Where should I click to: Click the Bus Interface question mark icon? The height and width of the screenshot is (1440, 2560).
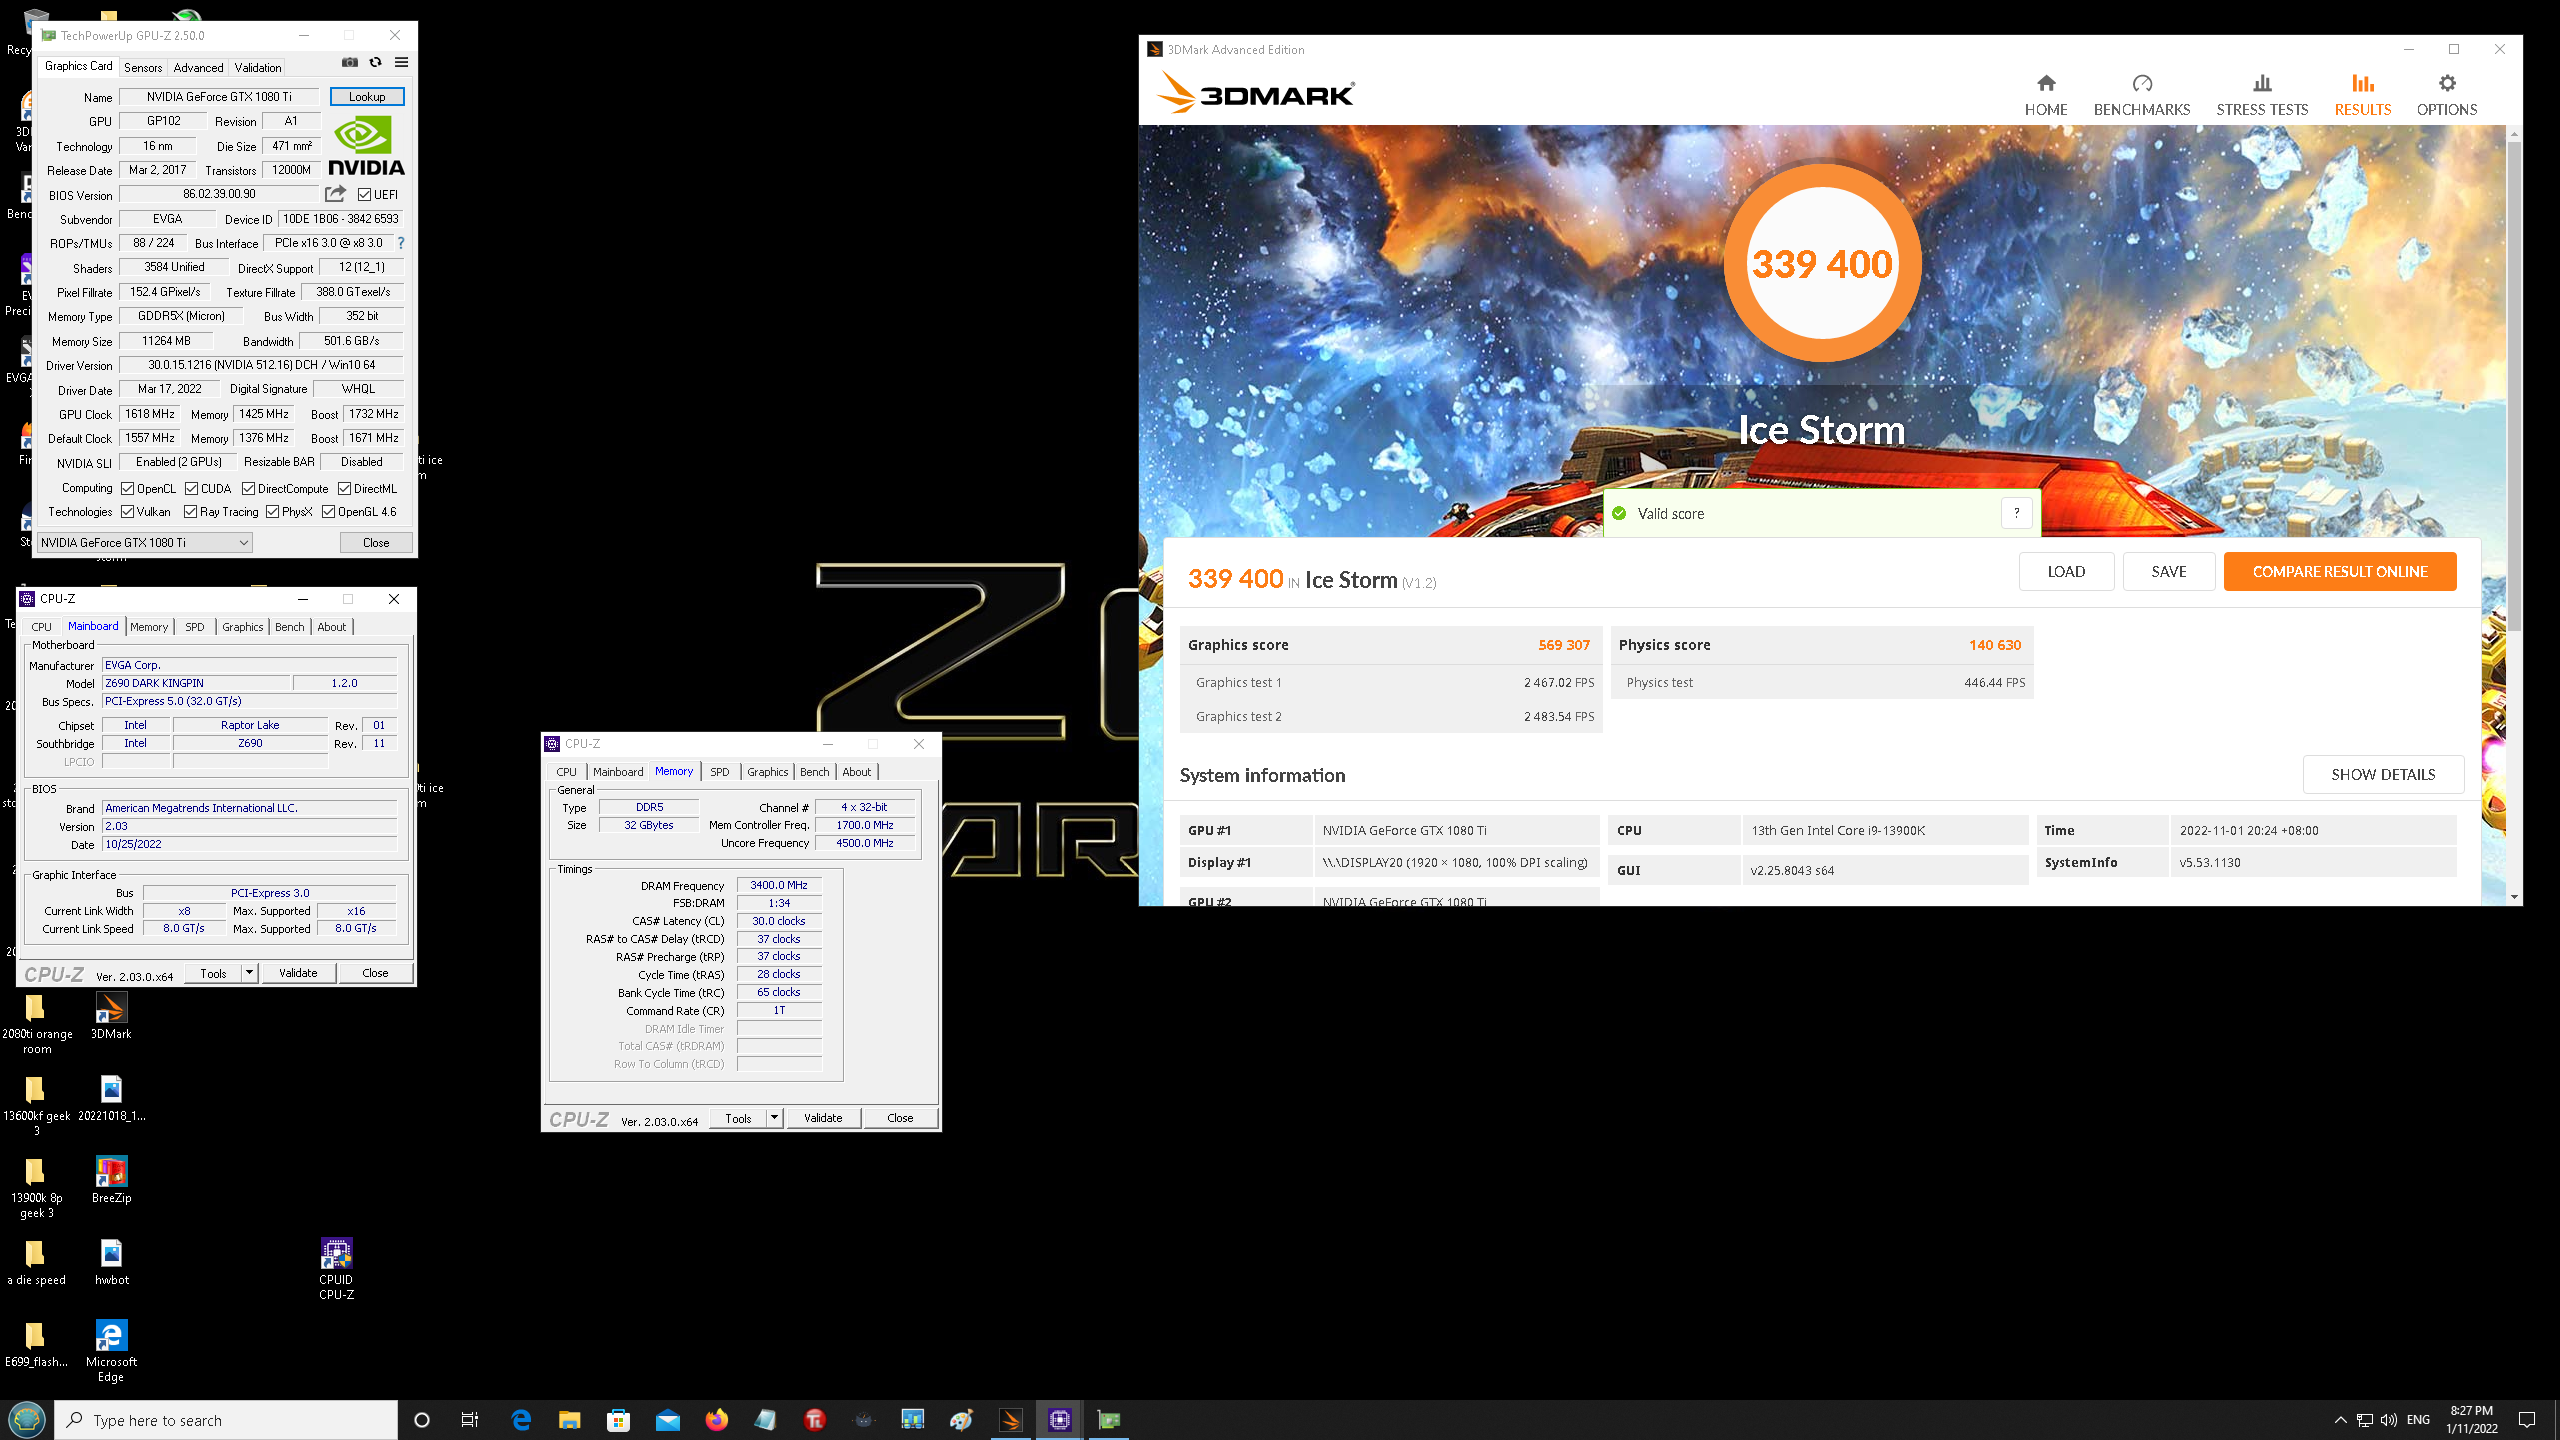point(402,243)
